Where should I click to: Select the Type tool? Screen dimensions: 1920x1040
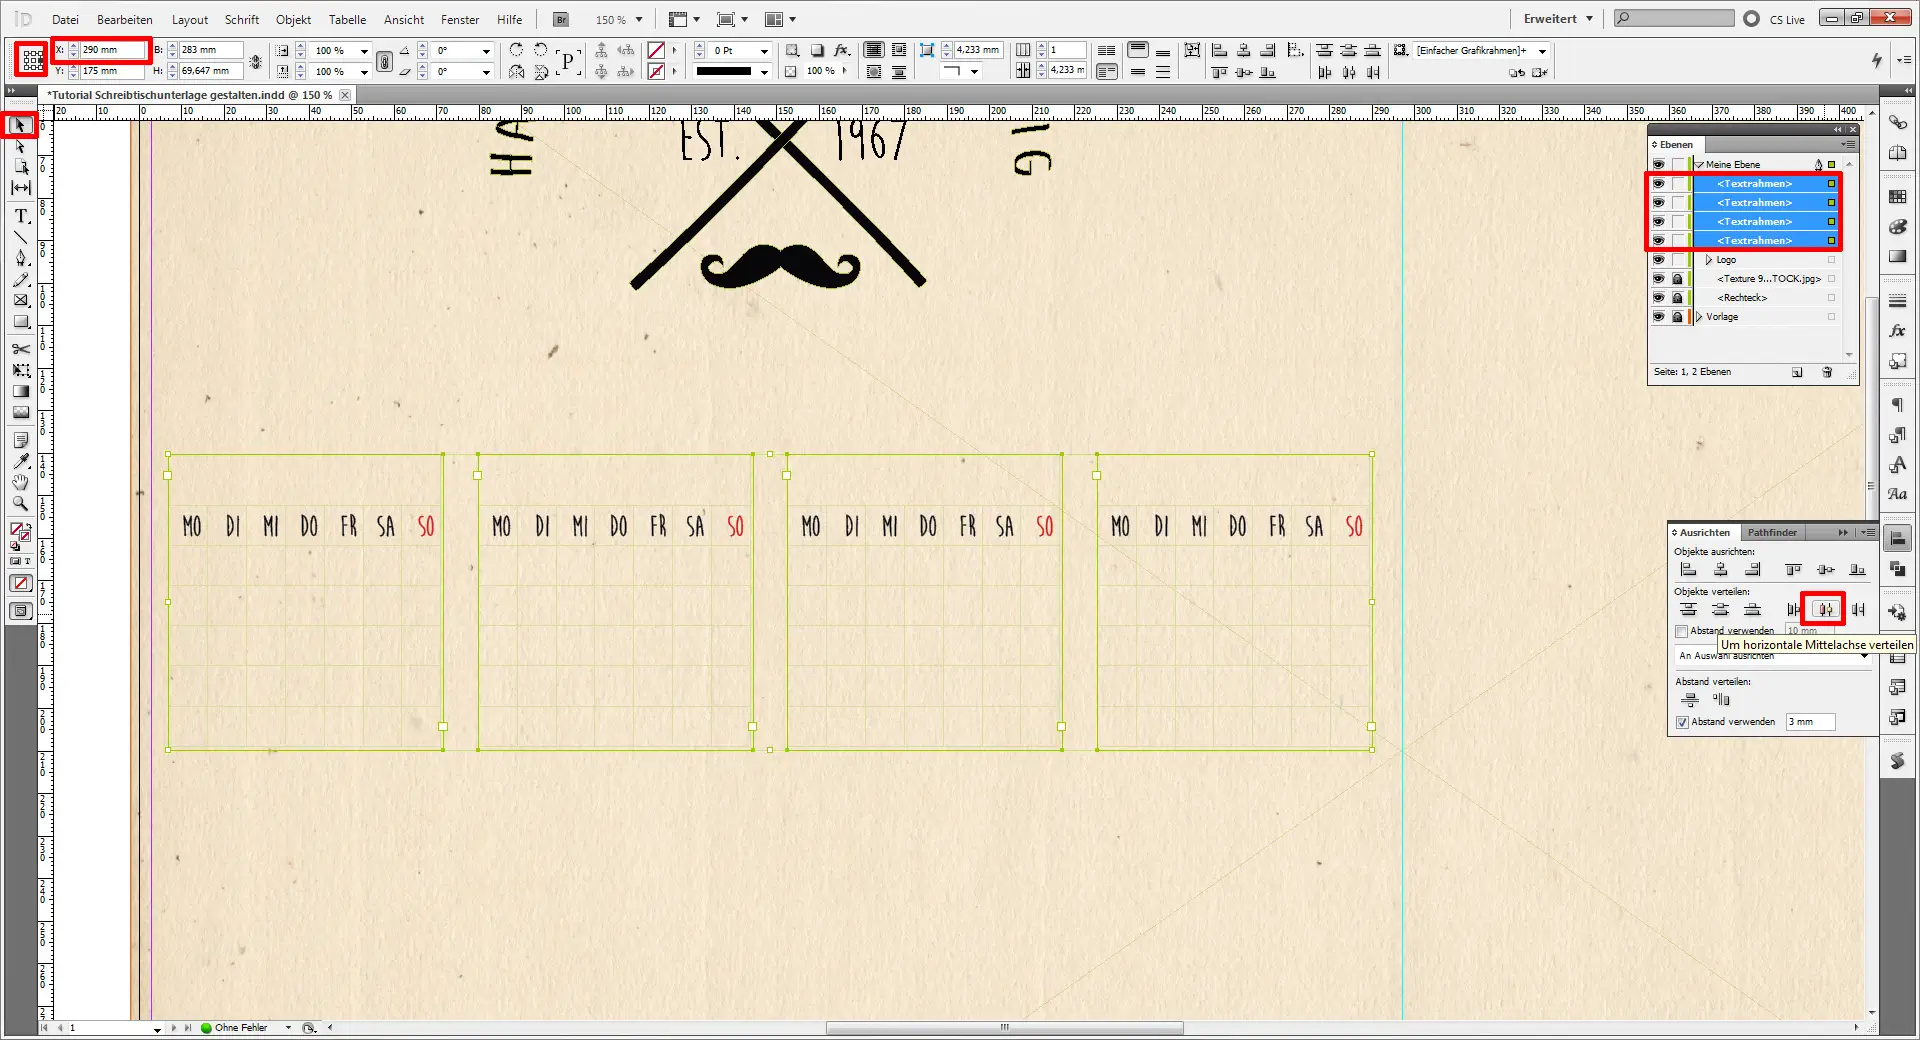click(x=20, y=215)
